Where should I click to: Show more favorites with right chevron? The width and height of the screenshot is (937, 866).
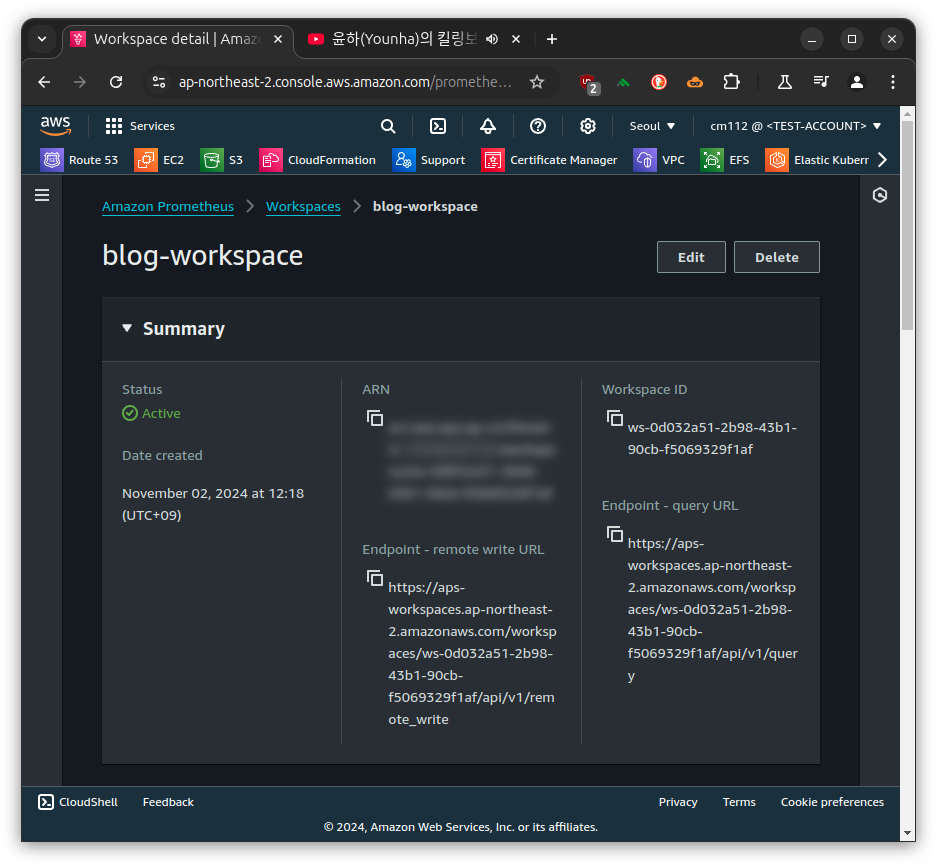[882, 160]
